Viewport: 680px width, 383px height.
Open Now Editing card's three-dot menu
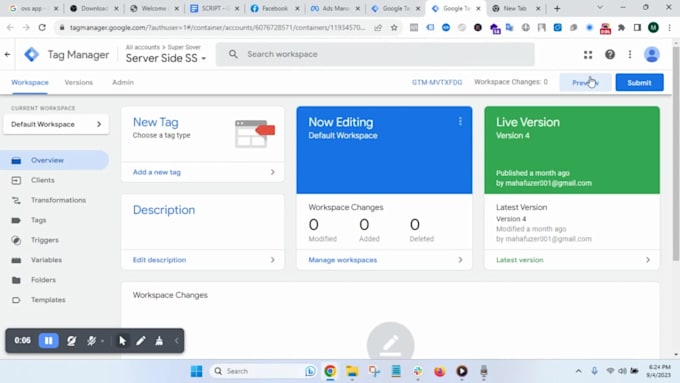point(460,122)
